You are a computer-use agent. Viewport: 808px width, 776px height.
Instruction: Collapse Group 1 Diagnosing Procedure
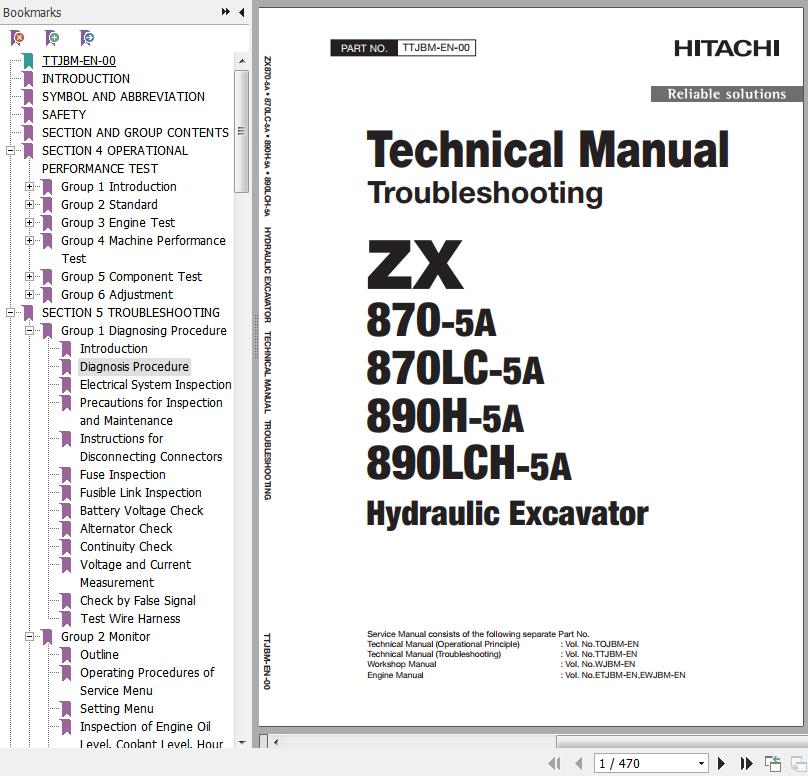(29, 331)
